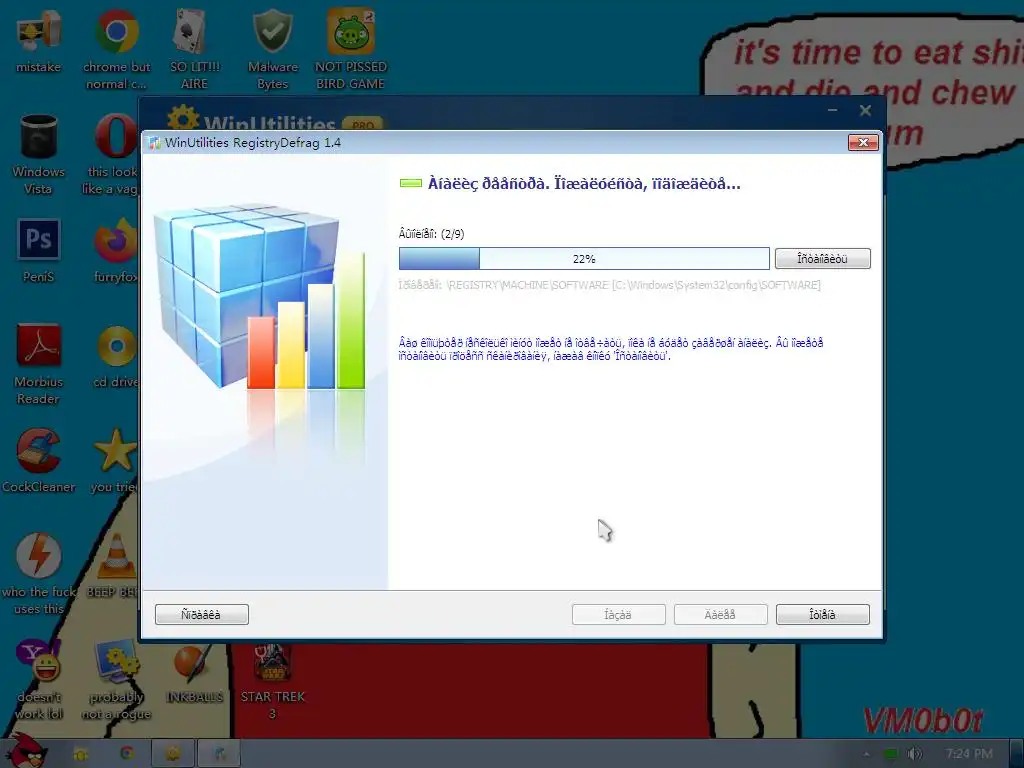The width and height of the screenshot is (1024, 768).
Task: Click the green status indicator beside the heading
Action: 411,184
